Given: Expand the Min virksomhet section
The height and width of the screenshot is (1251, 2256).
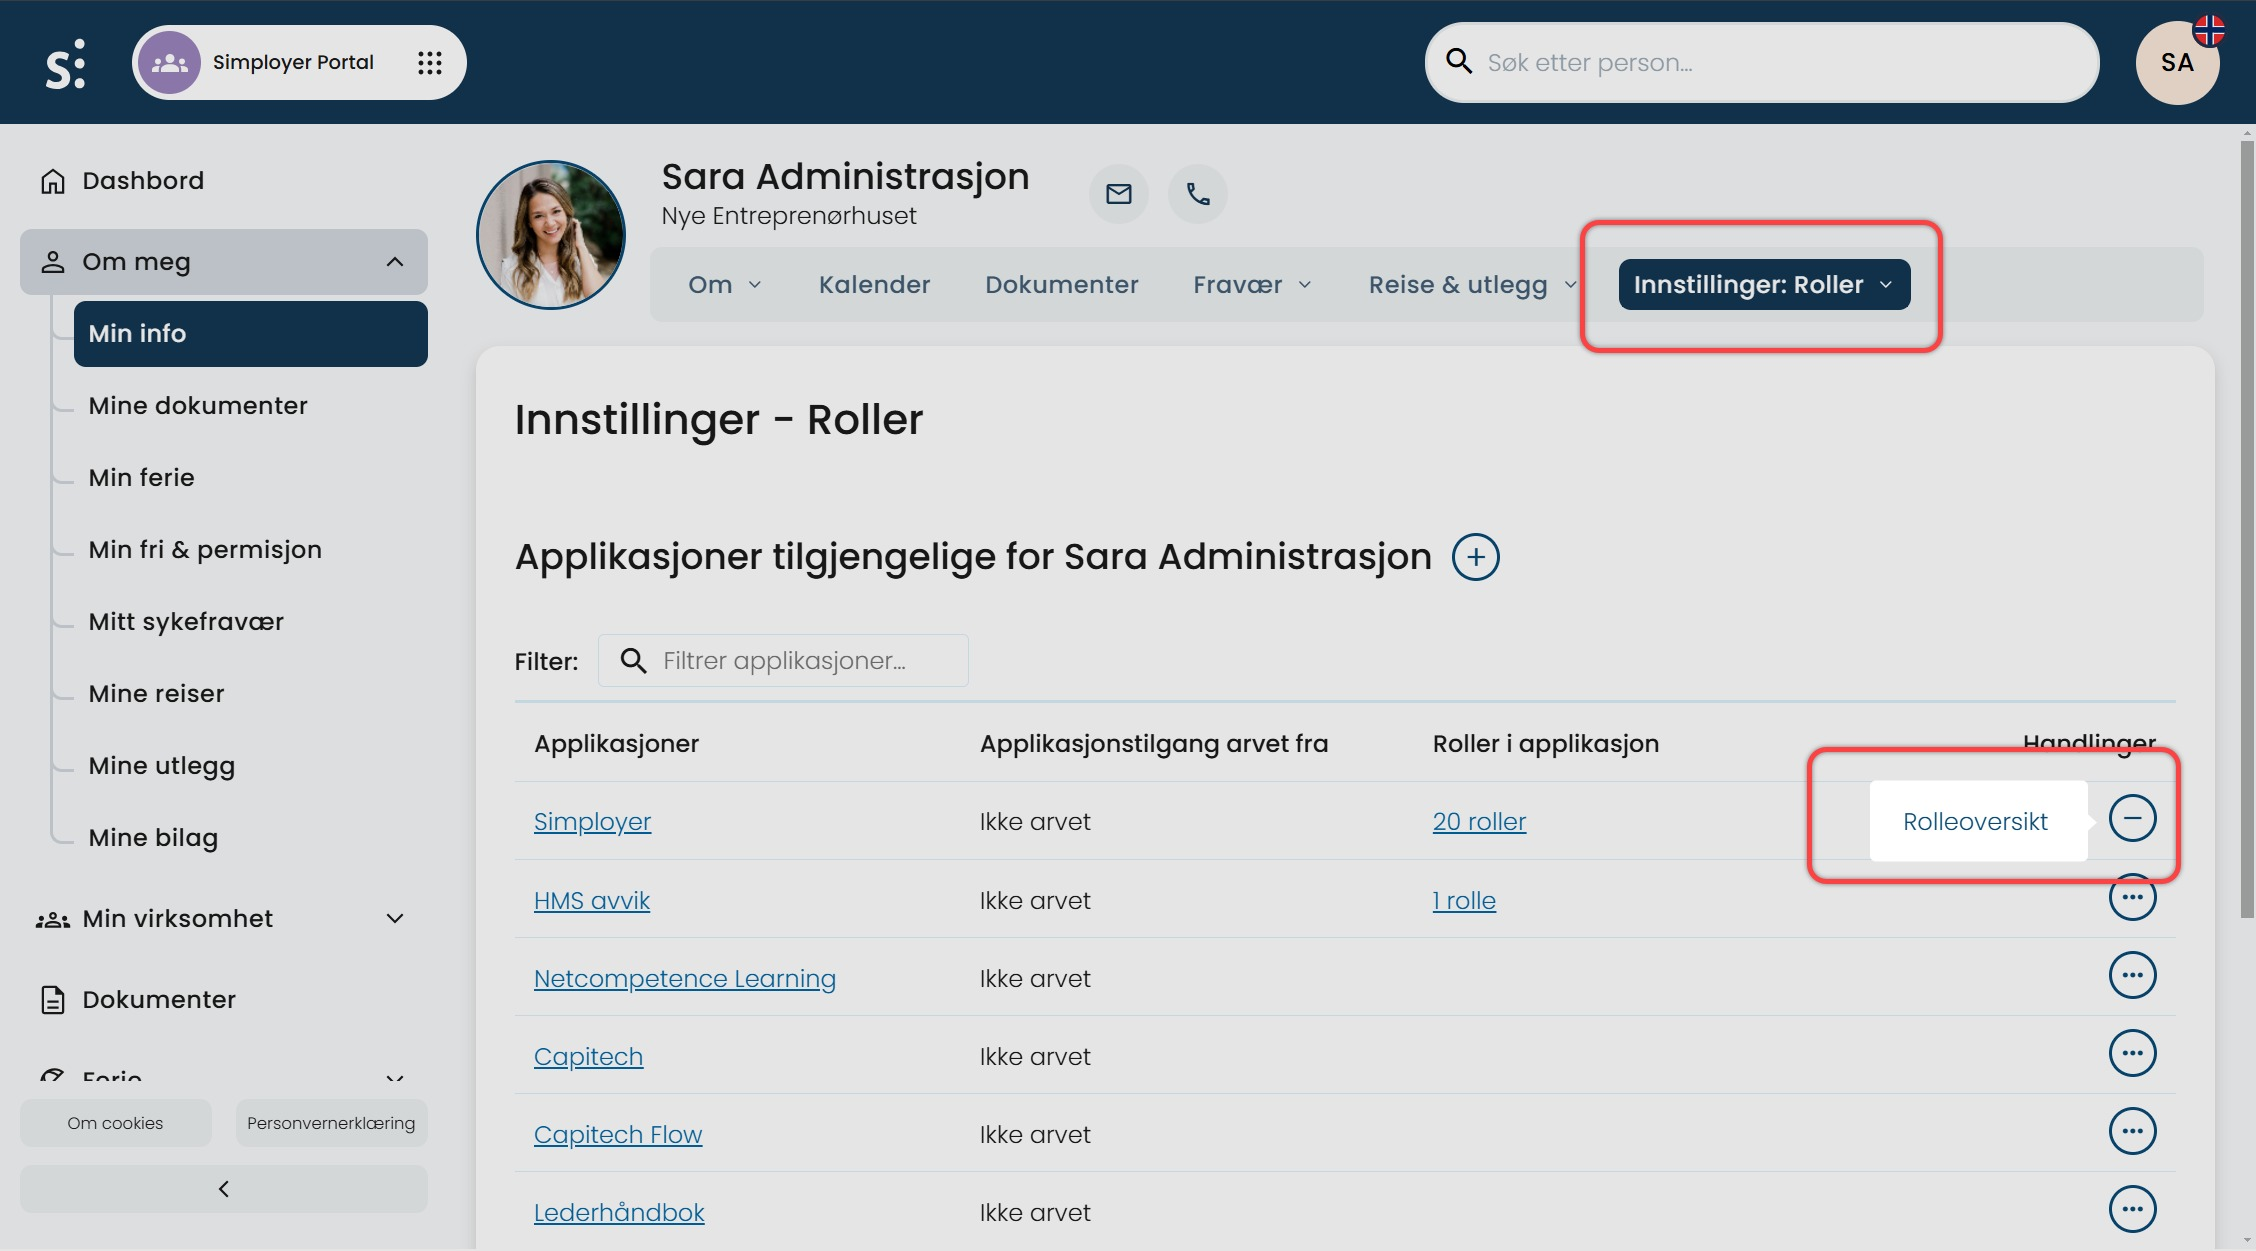Looking at the screenshot, I should click(x=395, y=919).
